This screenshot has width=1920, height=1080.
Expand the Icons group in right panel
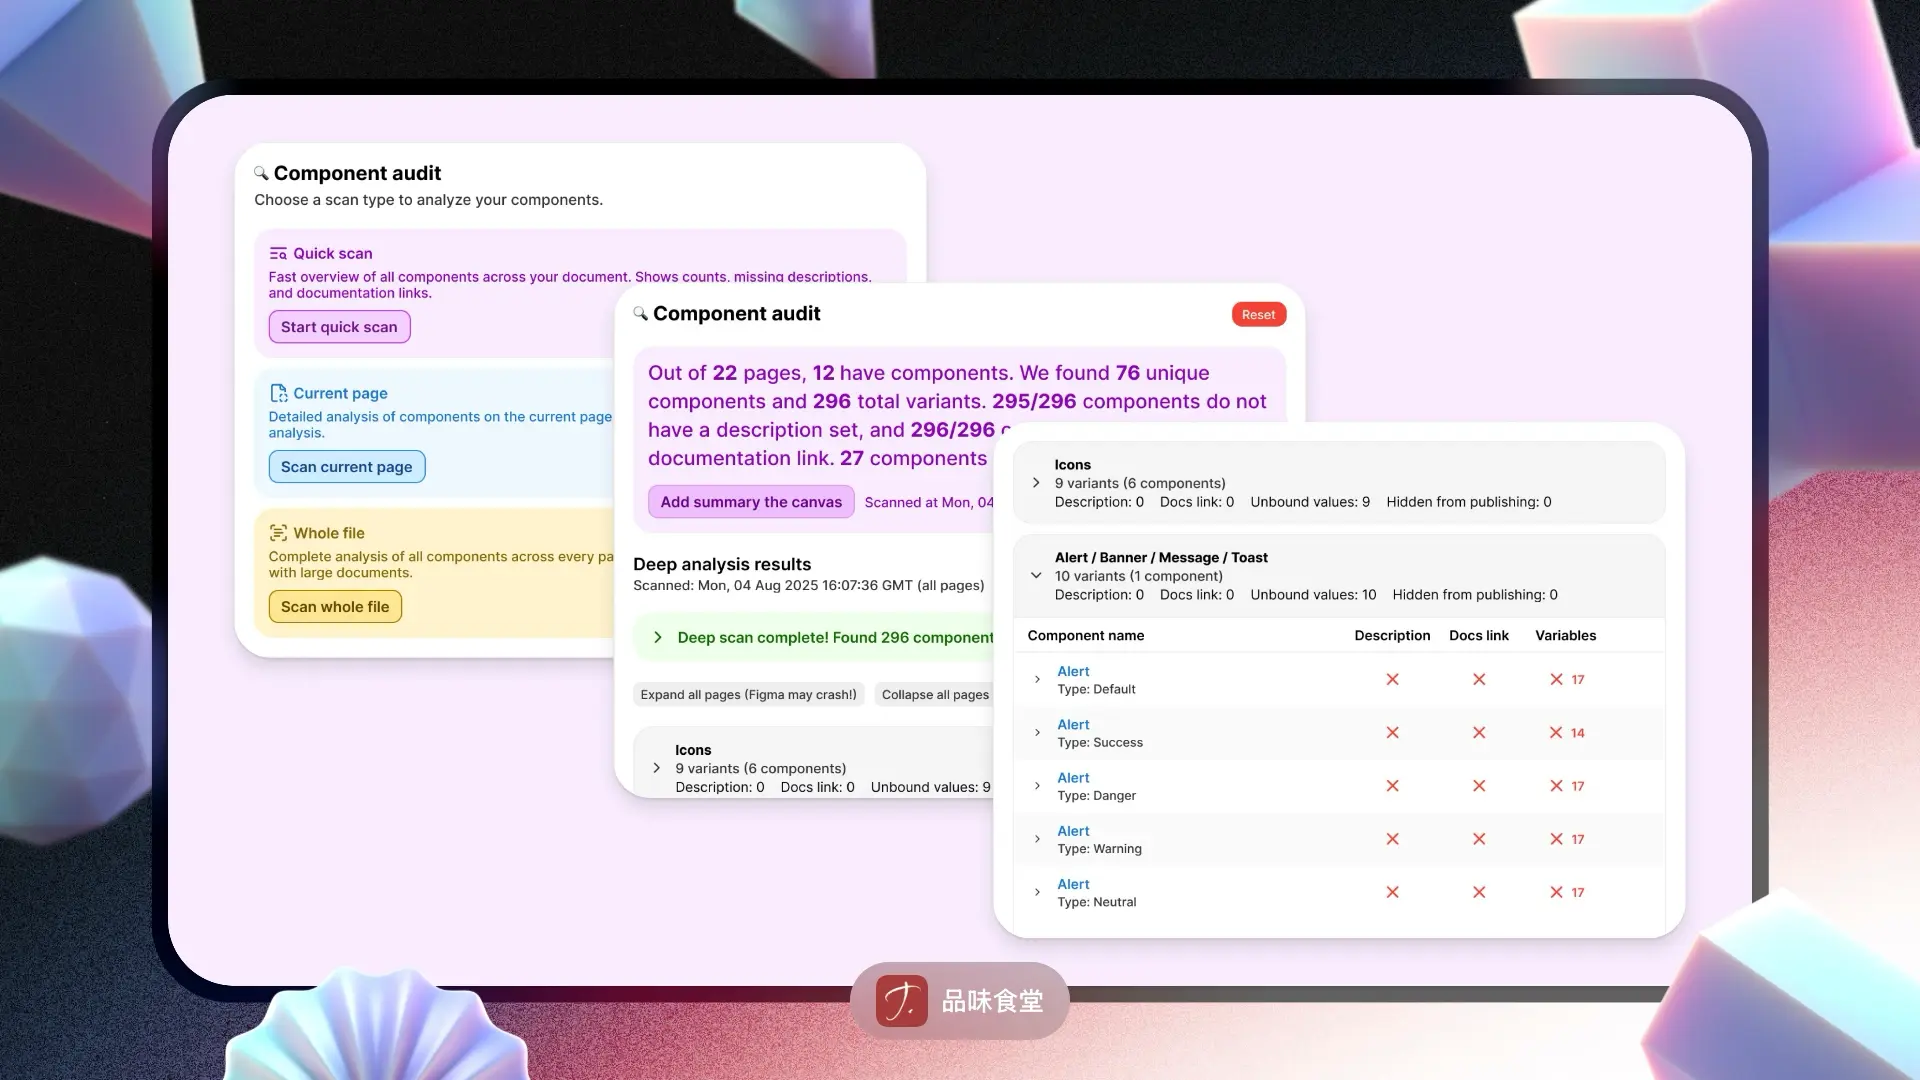click(x=1036, y=483)
